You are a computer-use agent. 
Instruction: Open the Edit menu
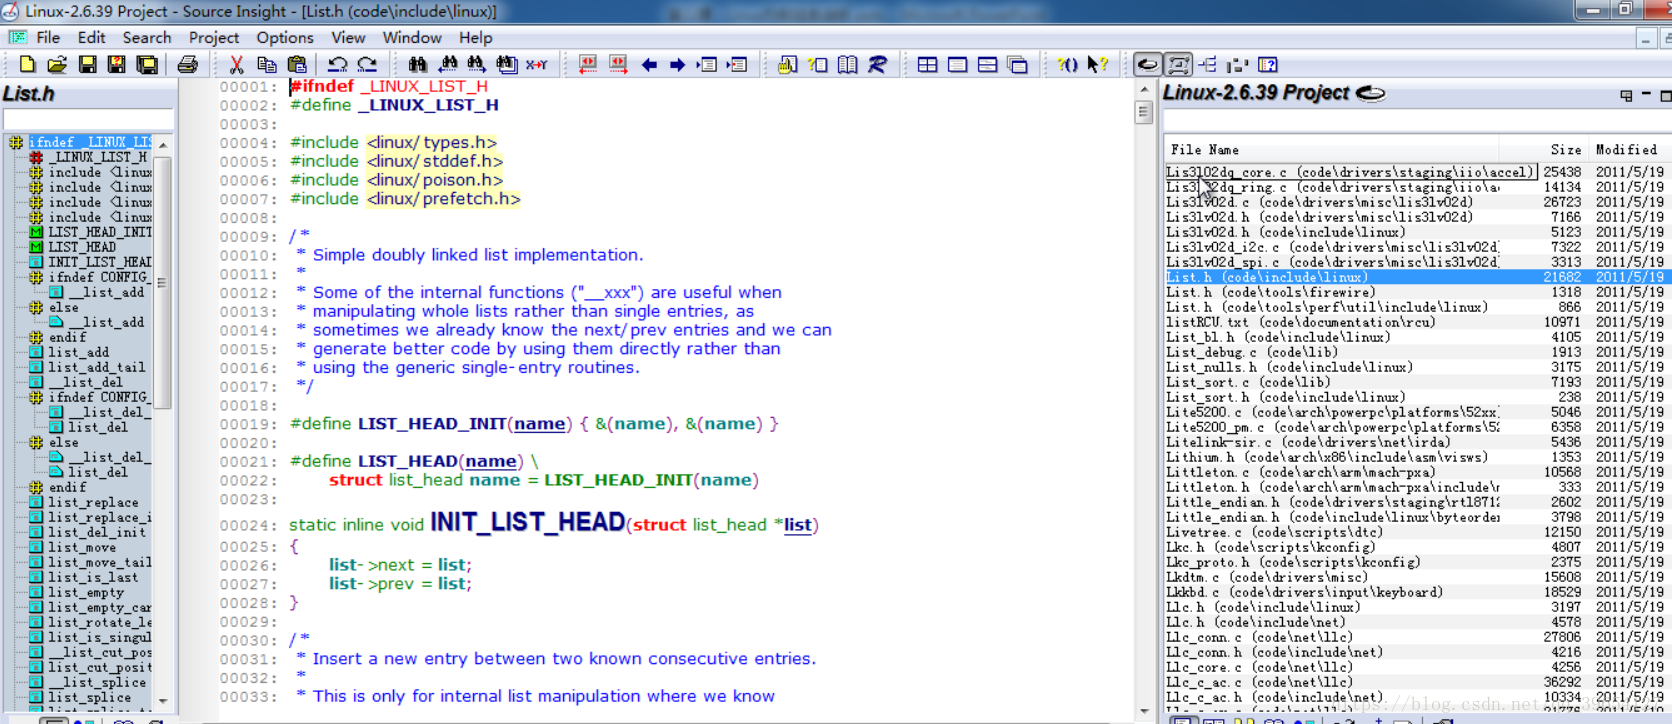[91, 37]
